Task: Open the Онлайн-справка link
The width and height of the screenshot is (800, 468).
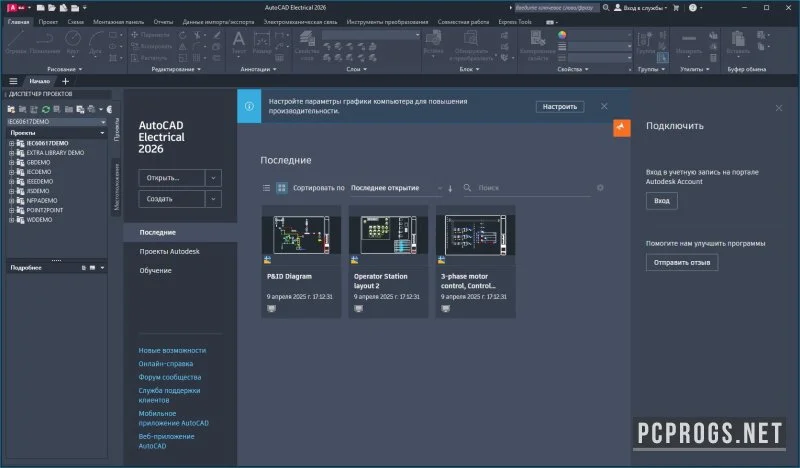Action: pos(165,363)
